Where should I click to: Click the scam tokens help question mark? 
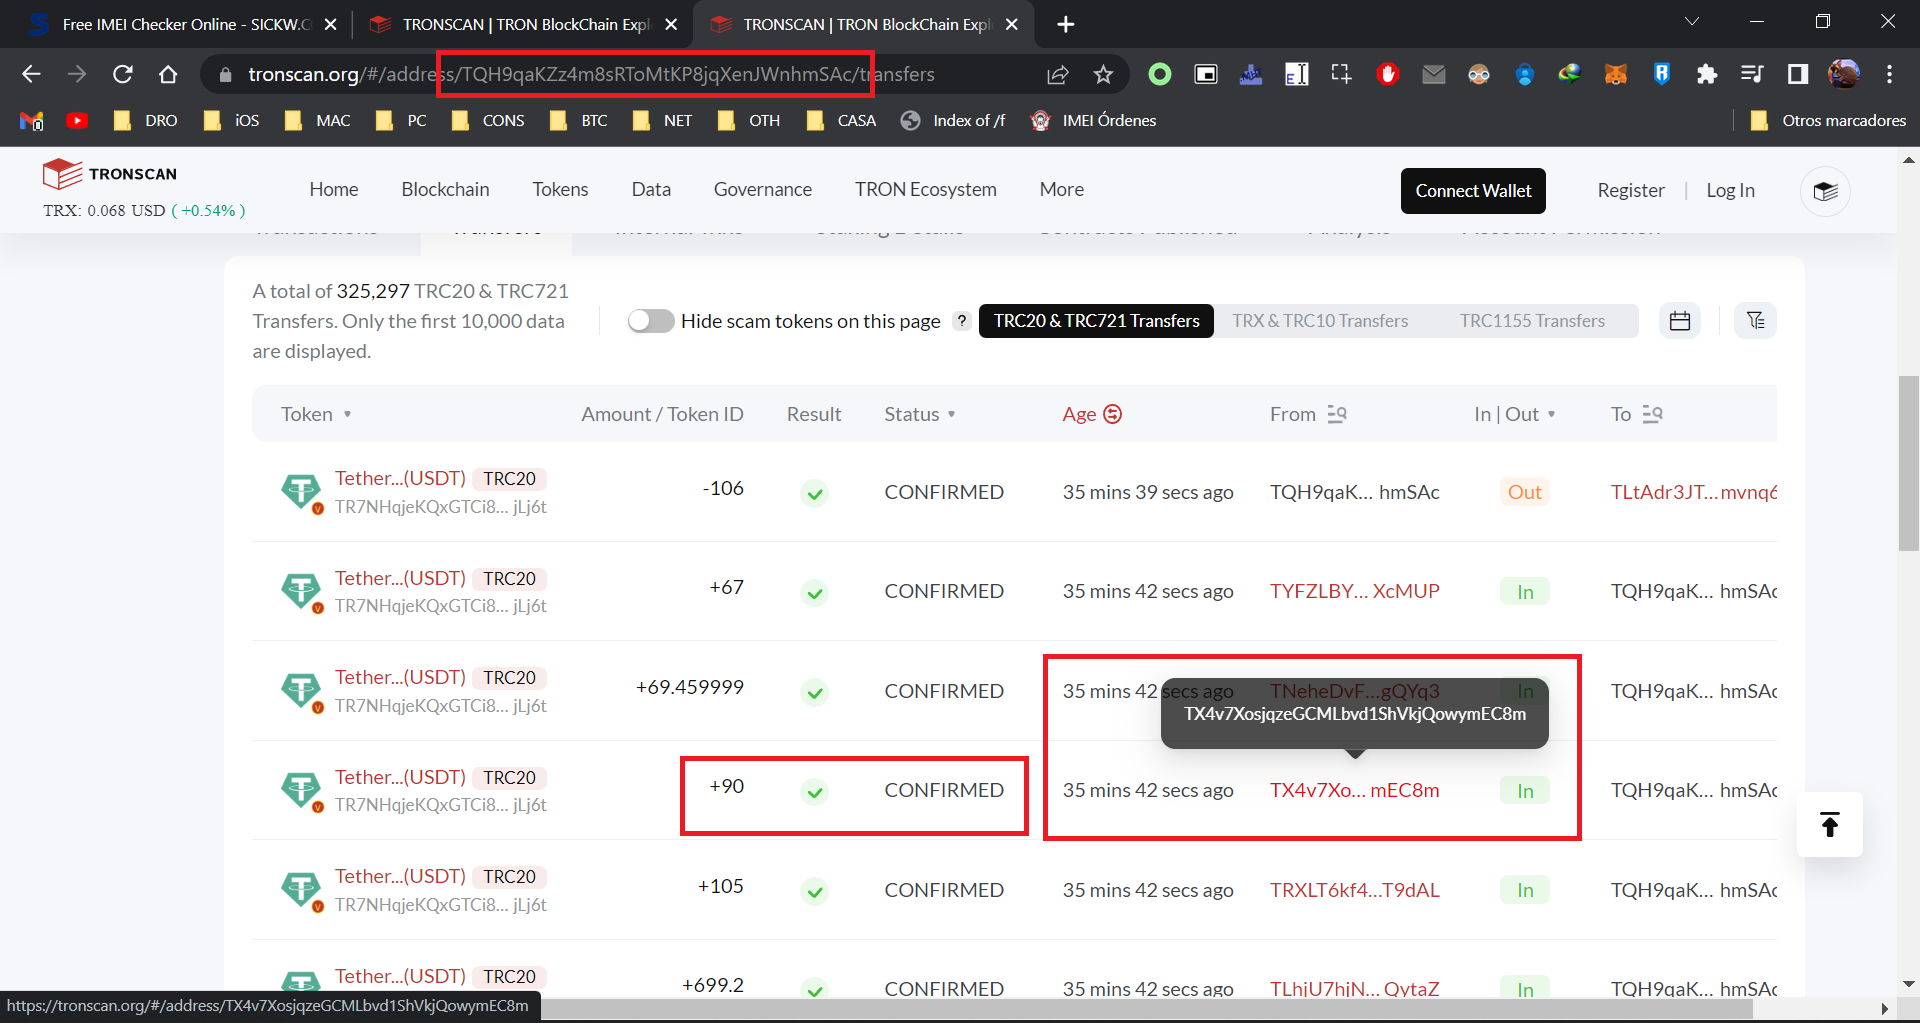coord(961,321)
